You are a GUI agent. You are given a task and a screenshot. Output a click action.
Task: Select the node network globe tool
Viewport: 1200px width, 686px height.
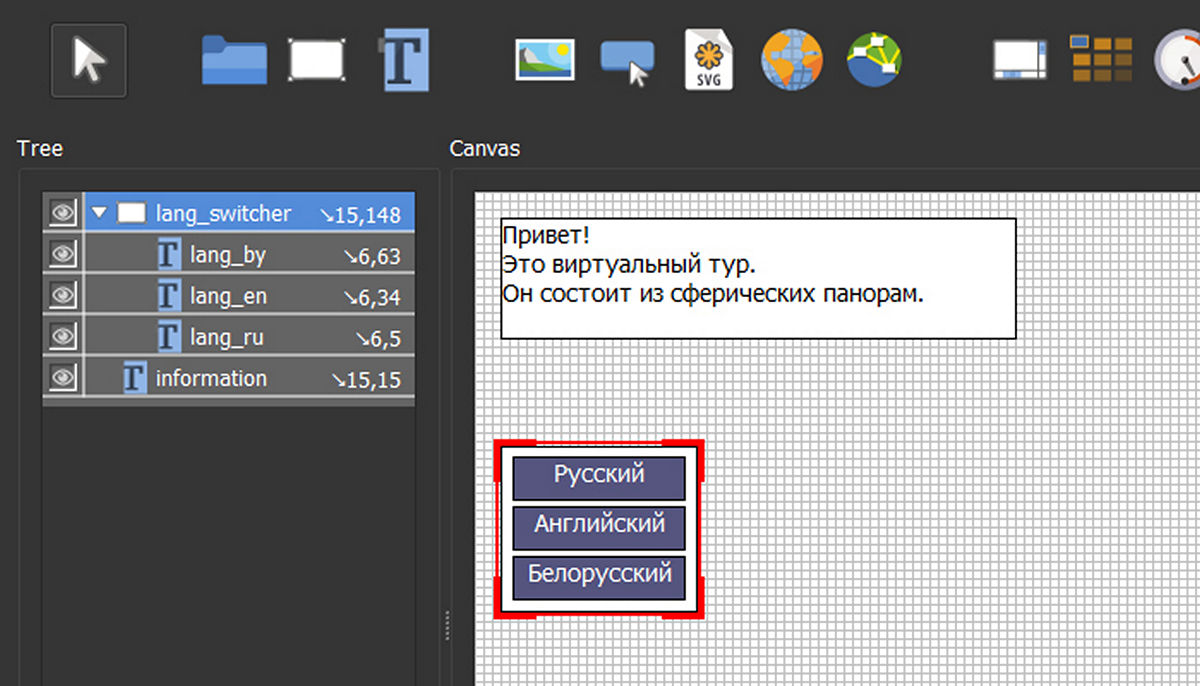874,60
